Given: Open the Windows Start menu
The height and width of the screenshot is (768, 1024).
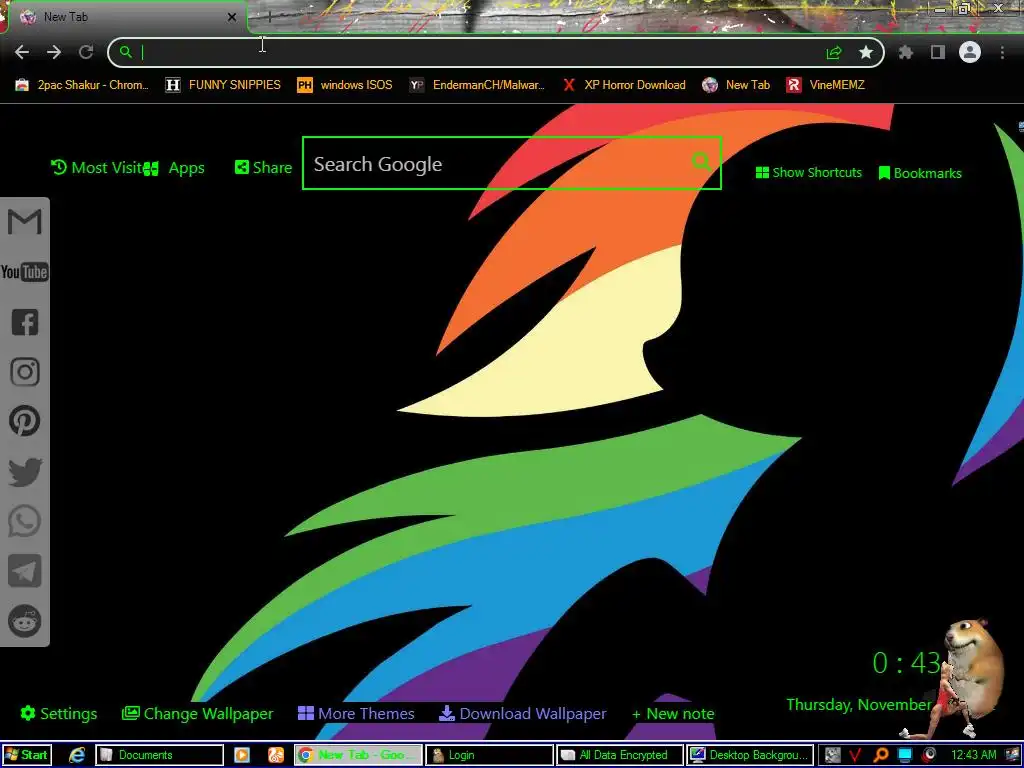Looking at the screenshot, I should click(x=26, y=755).
